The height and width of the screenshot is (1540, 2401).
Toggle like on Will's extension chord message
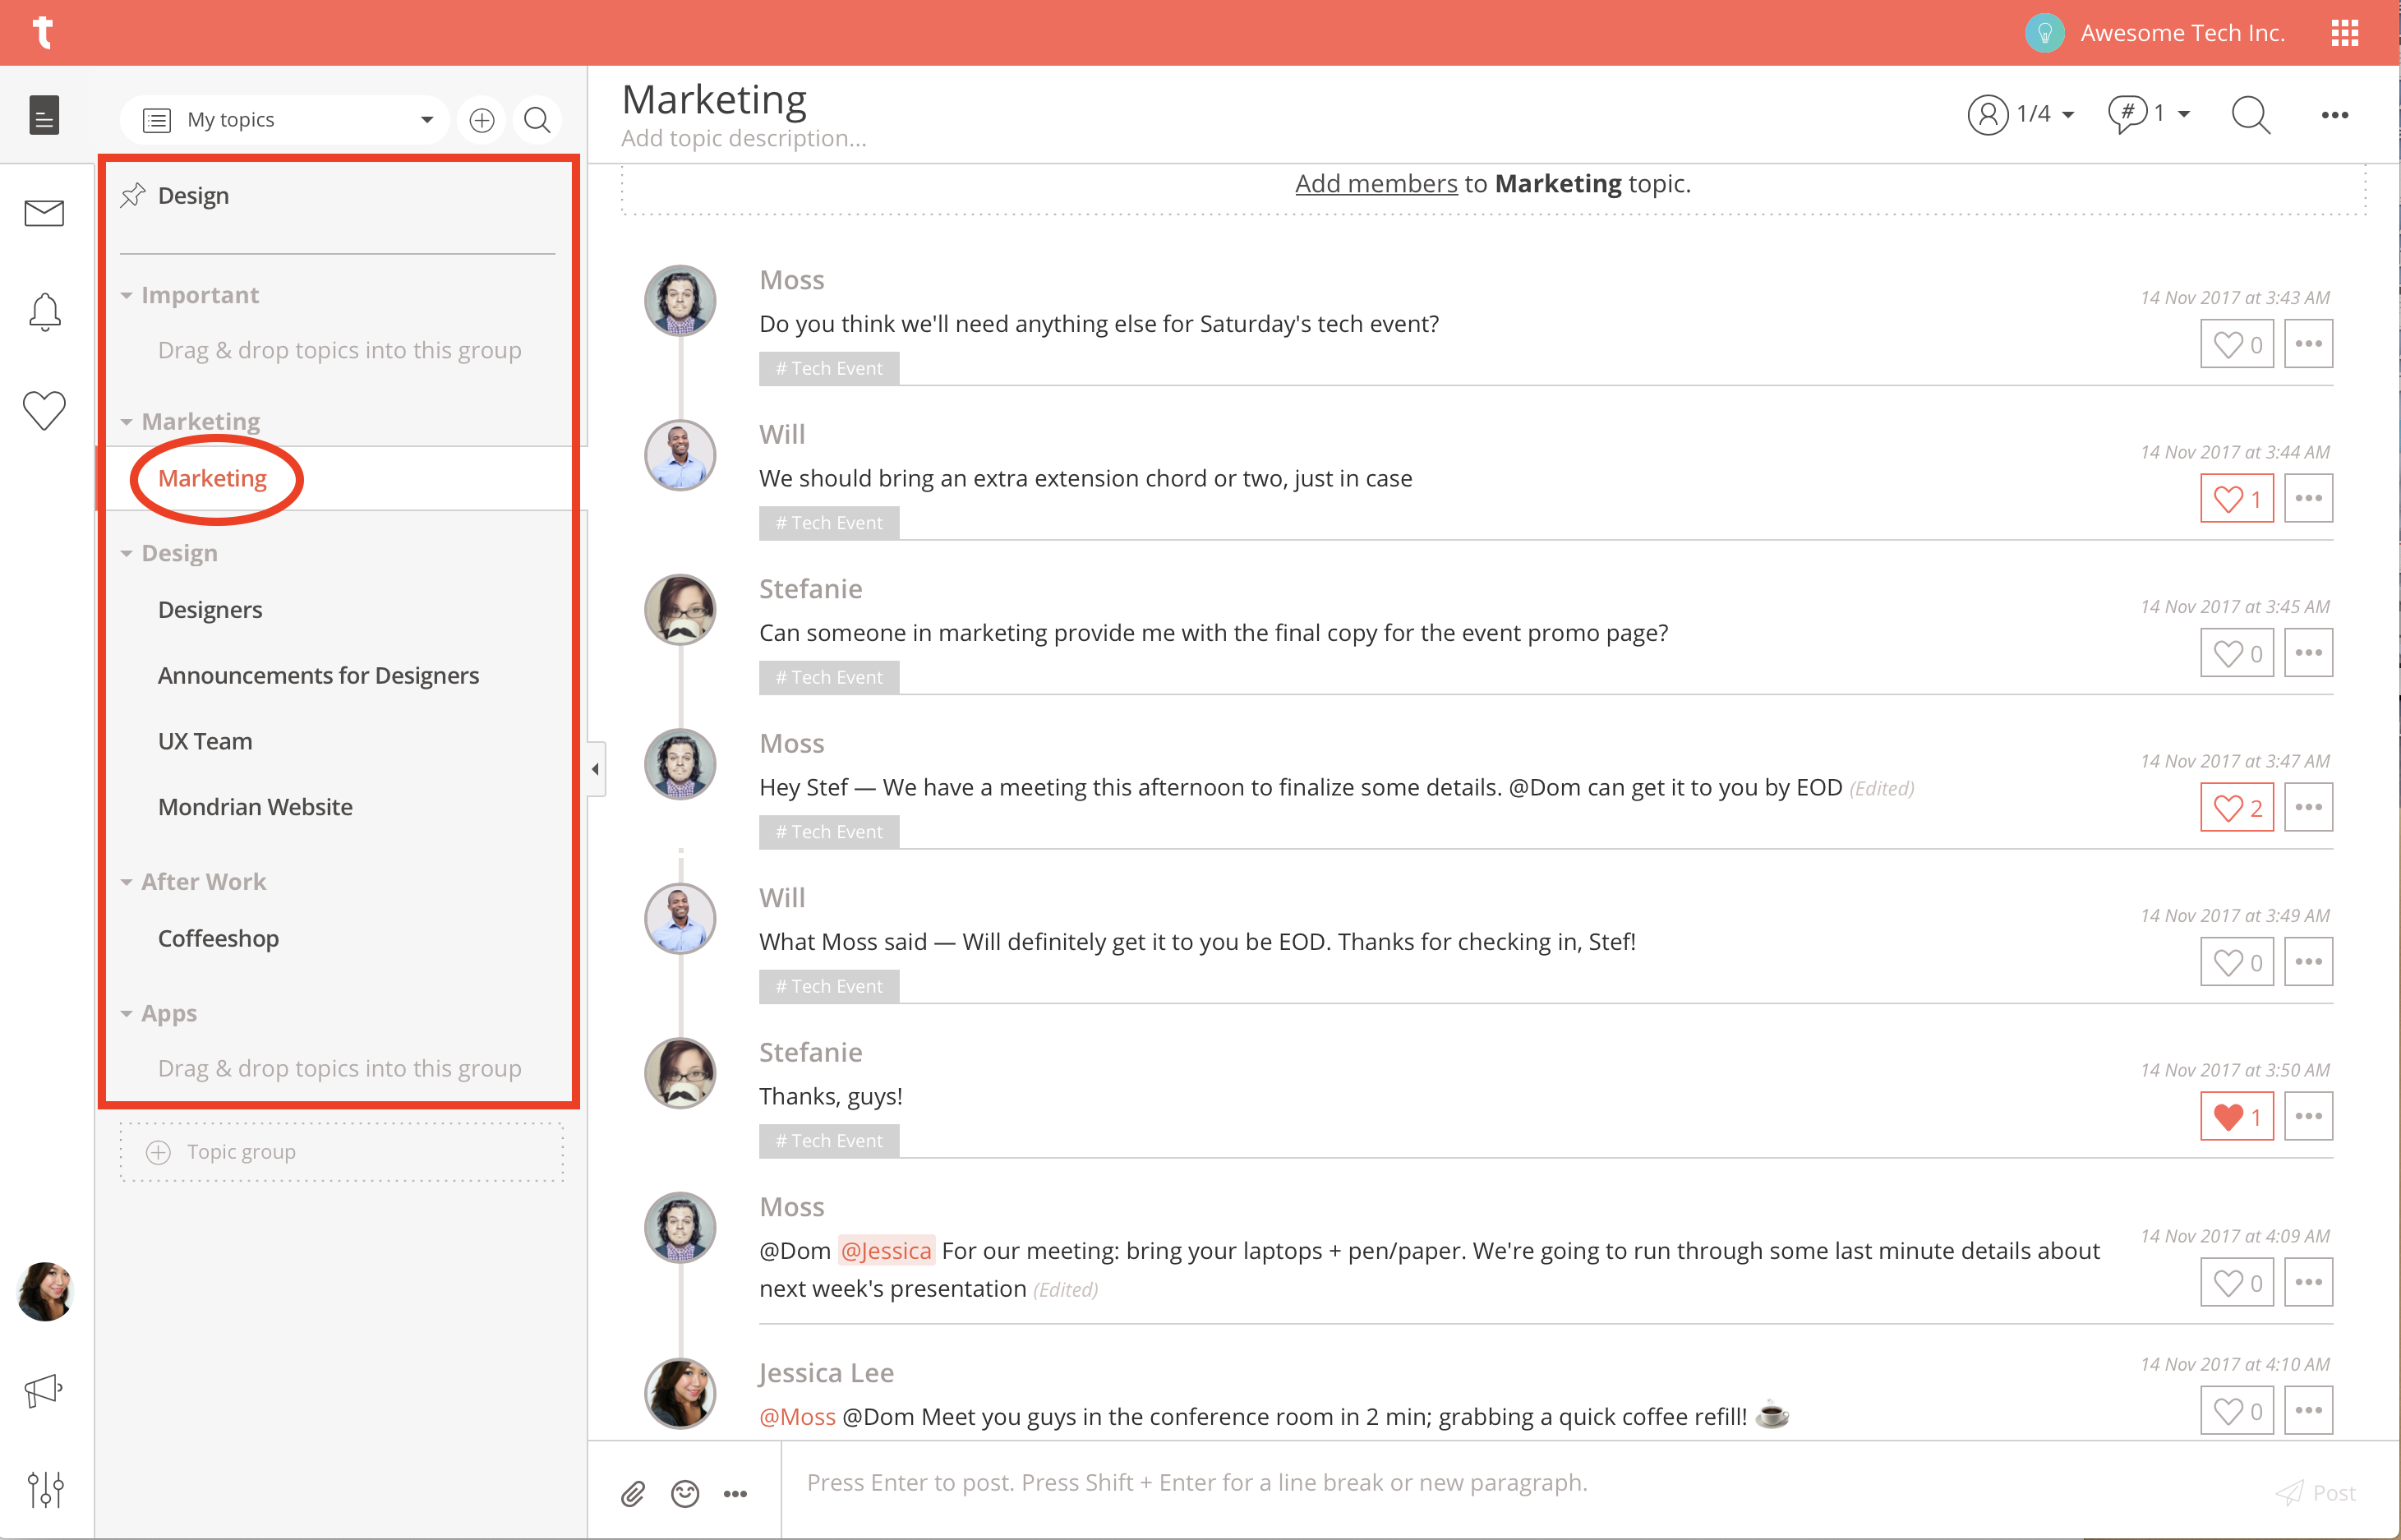(x=2237, y=498)
